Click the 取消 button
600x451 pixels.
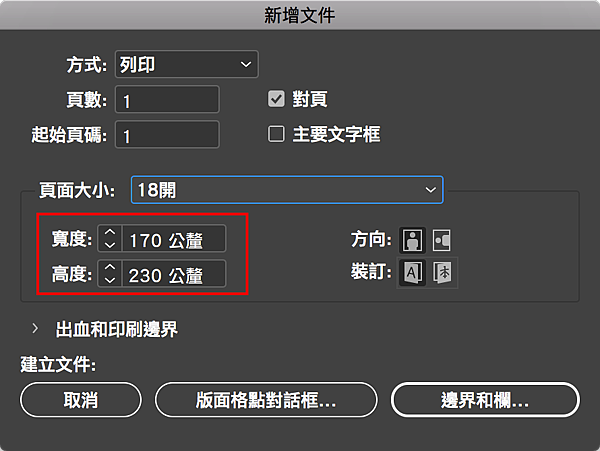(81, 400)
